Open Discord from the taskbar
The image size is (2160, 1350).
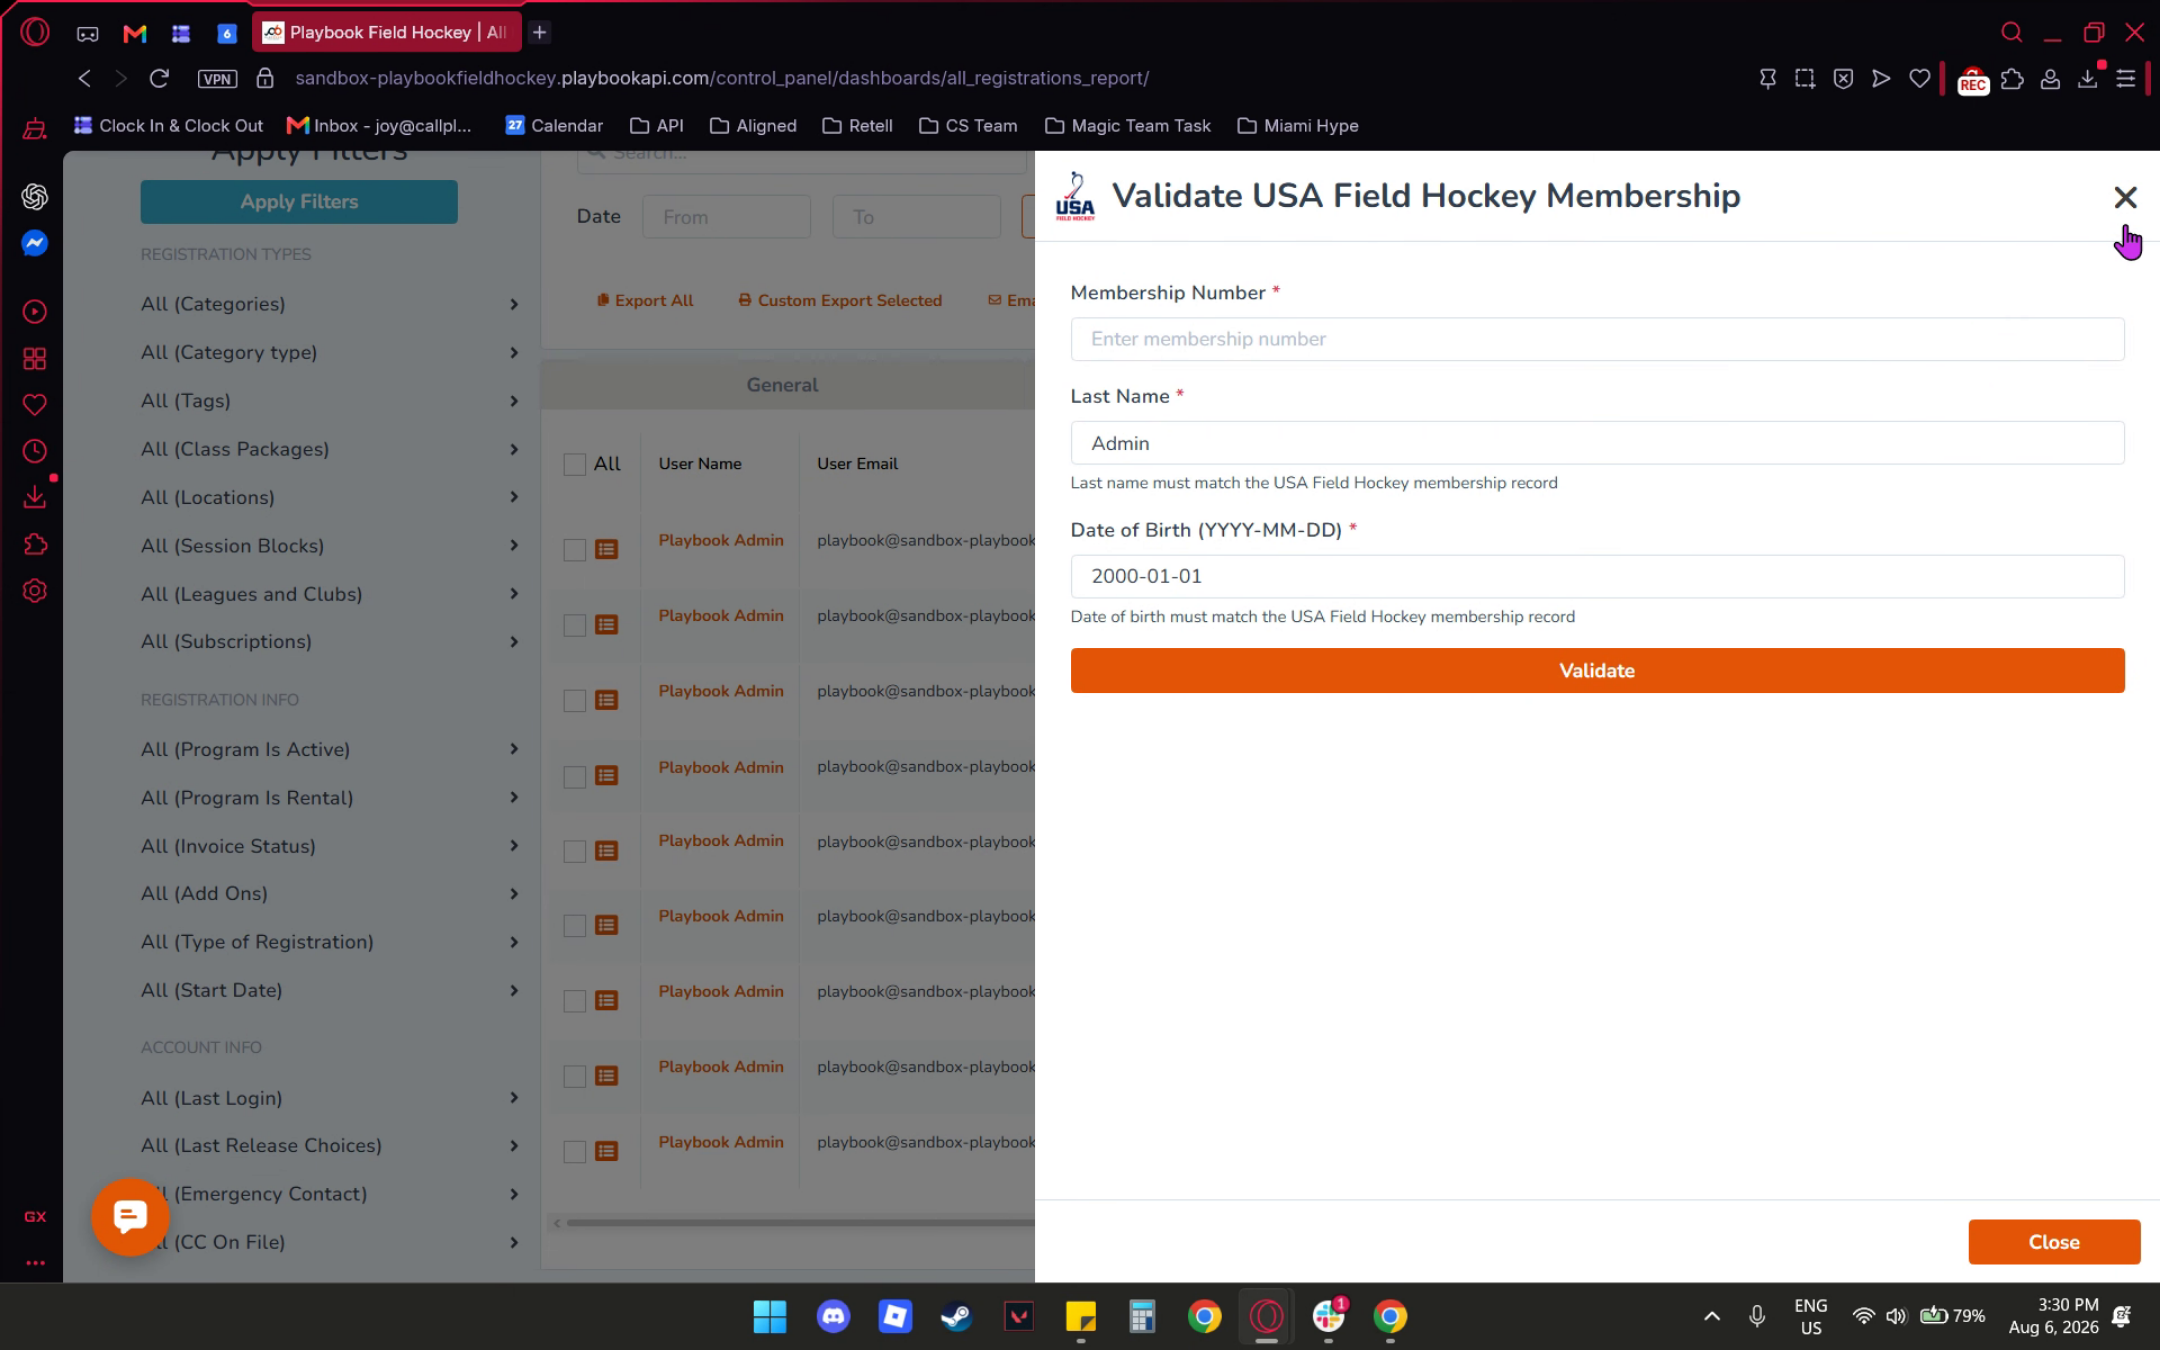[x=833, y=1316]
